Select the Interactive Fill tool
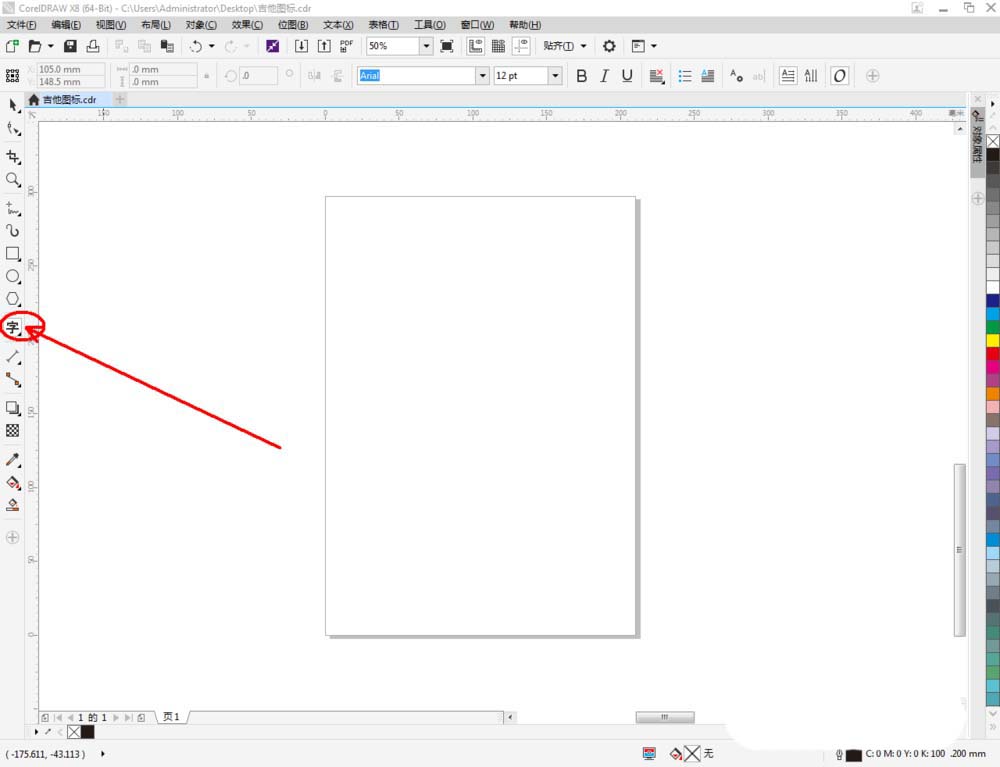Image resolution: width=1000 pixels, height=767 pixels. pos(13,483)
